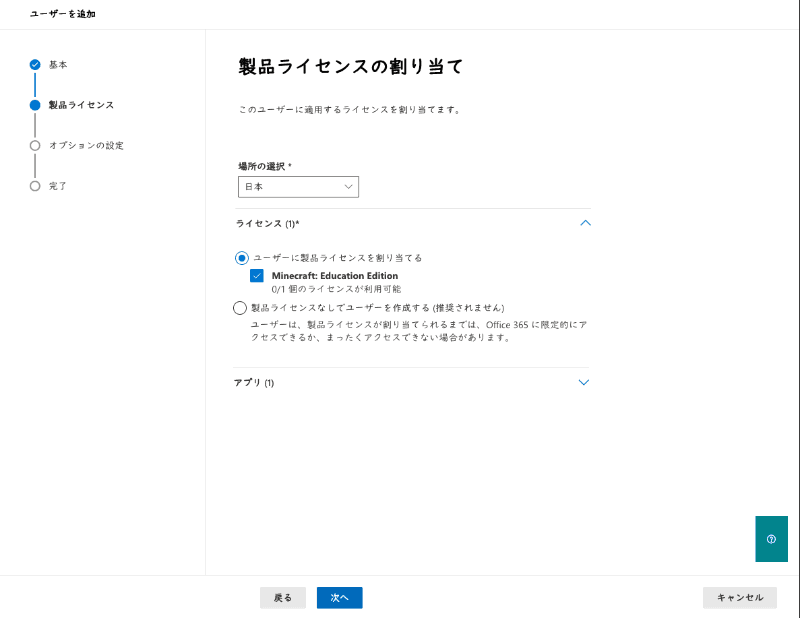Click the completed 基本 step checkmark icon

35,64
